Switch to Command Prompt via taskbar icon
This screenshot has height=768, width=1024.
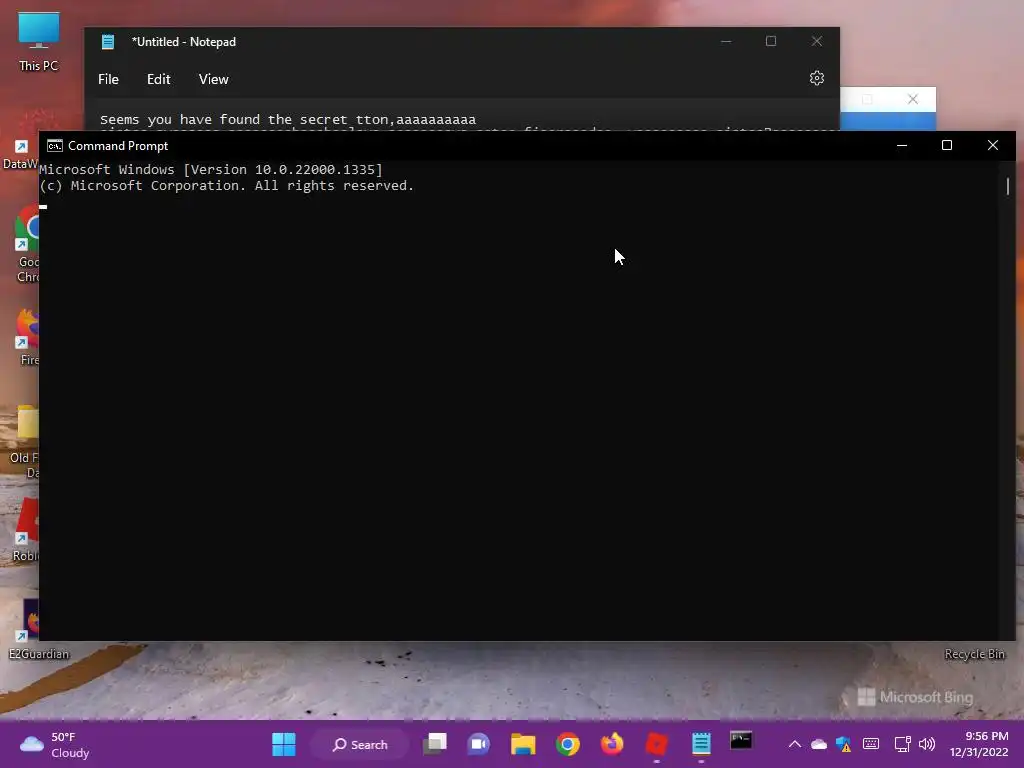(x=741, y=741)
